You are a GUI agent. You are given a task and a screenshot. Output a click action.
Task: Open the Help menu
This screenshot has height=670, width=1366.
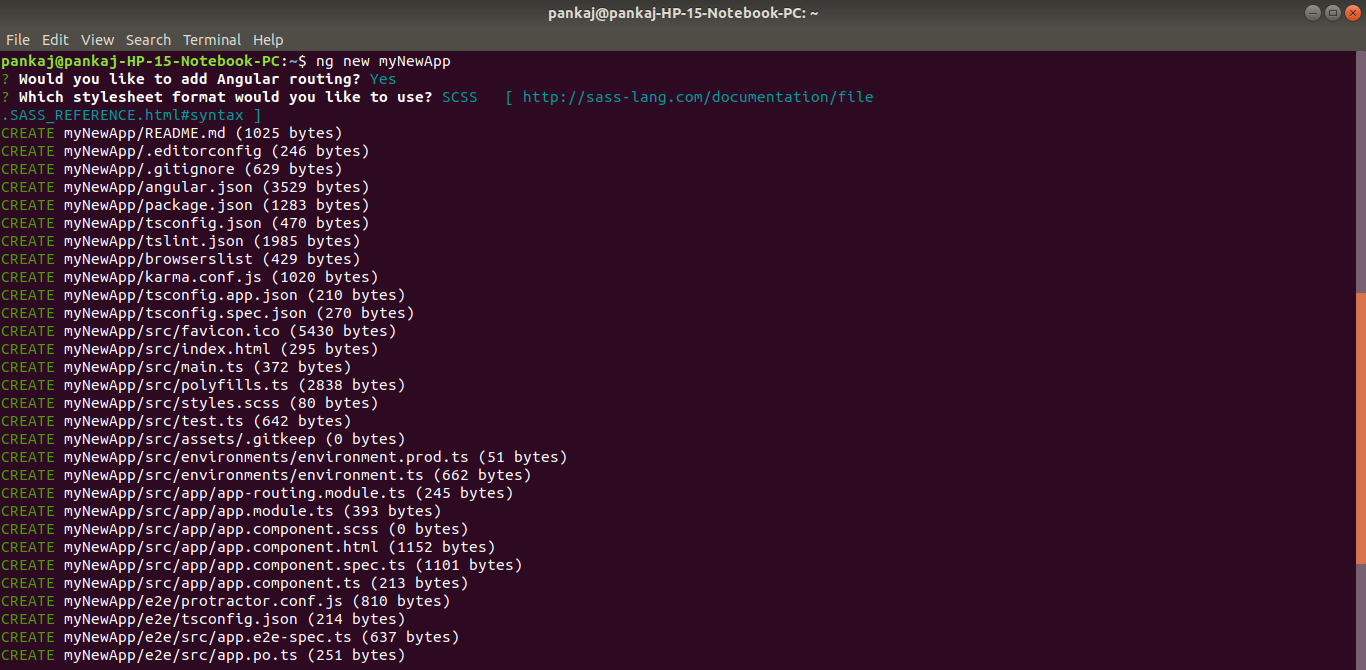coord(268,40)
